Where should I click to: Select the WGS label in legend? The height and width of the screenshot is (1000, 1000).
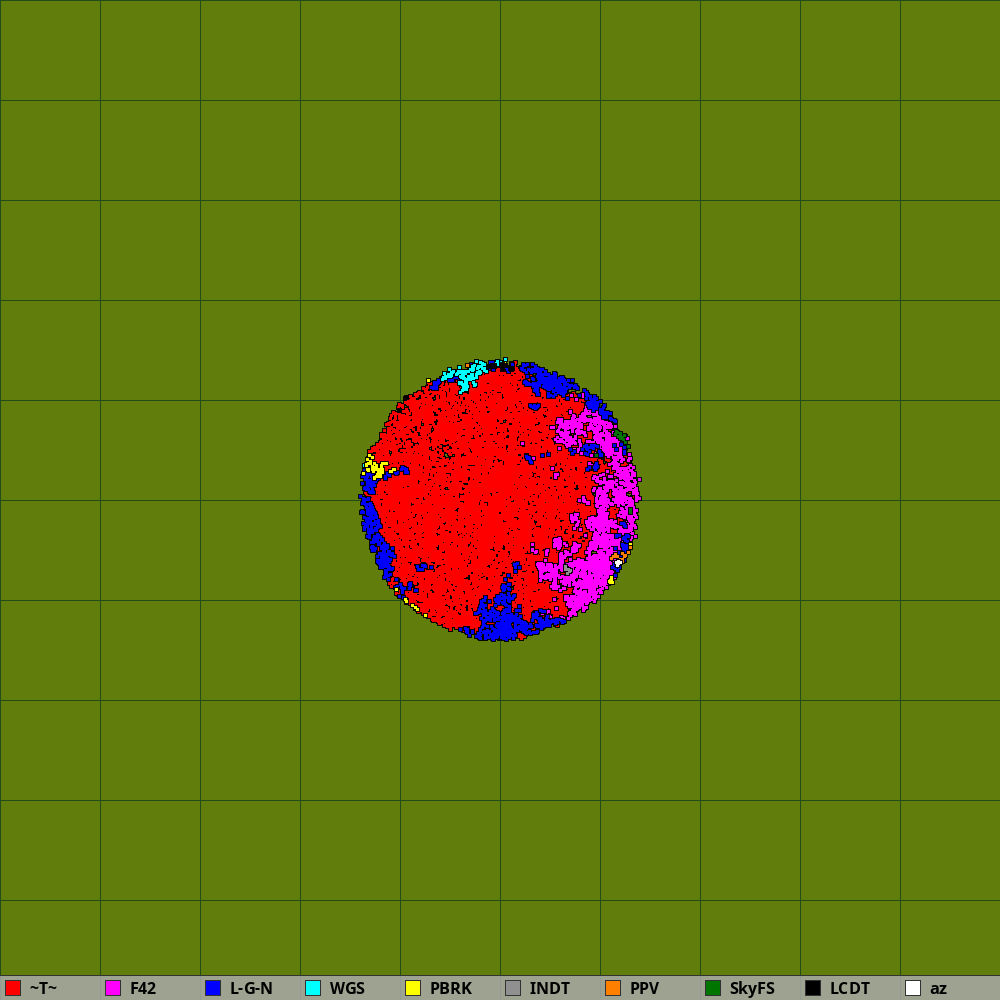coord(347,988)
